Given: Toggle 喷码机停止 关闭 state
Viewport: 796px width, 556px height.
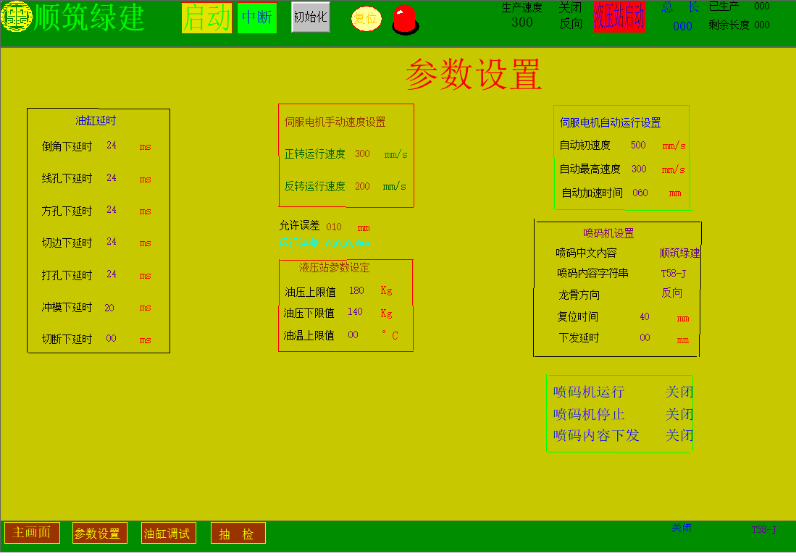Looking at the screenshot, I should point(679,414).
